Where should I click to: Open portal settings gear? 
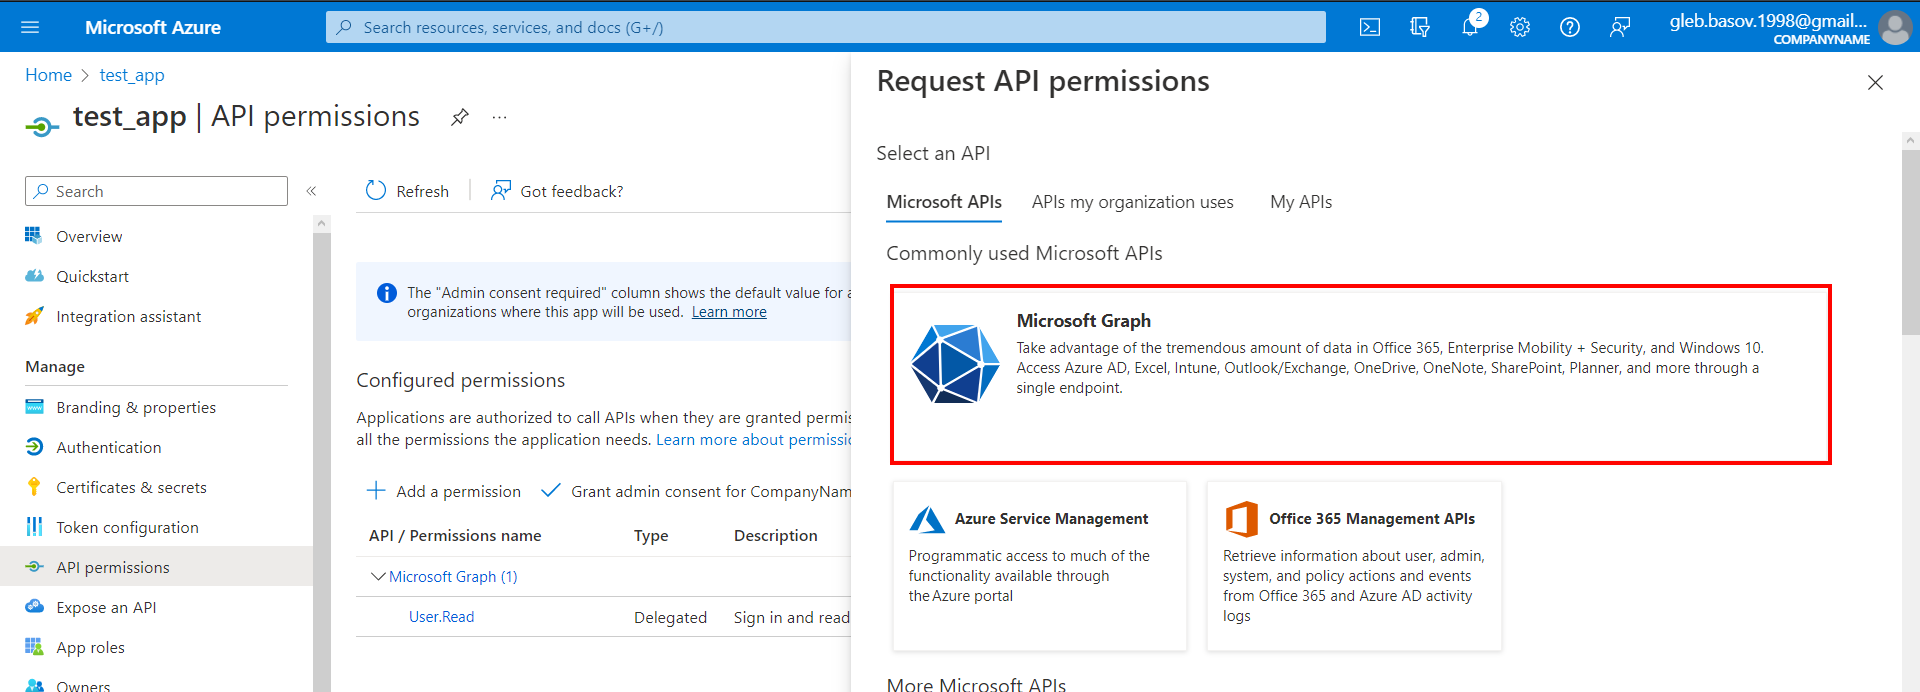click(x=1520, y=27)
